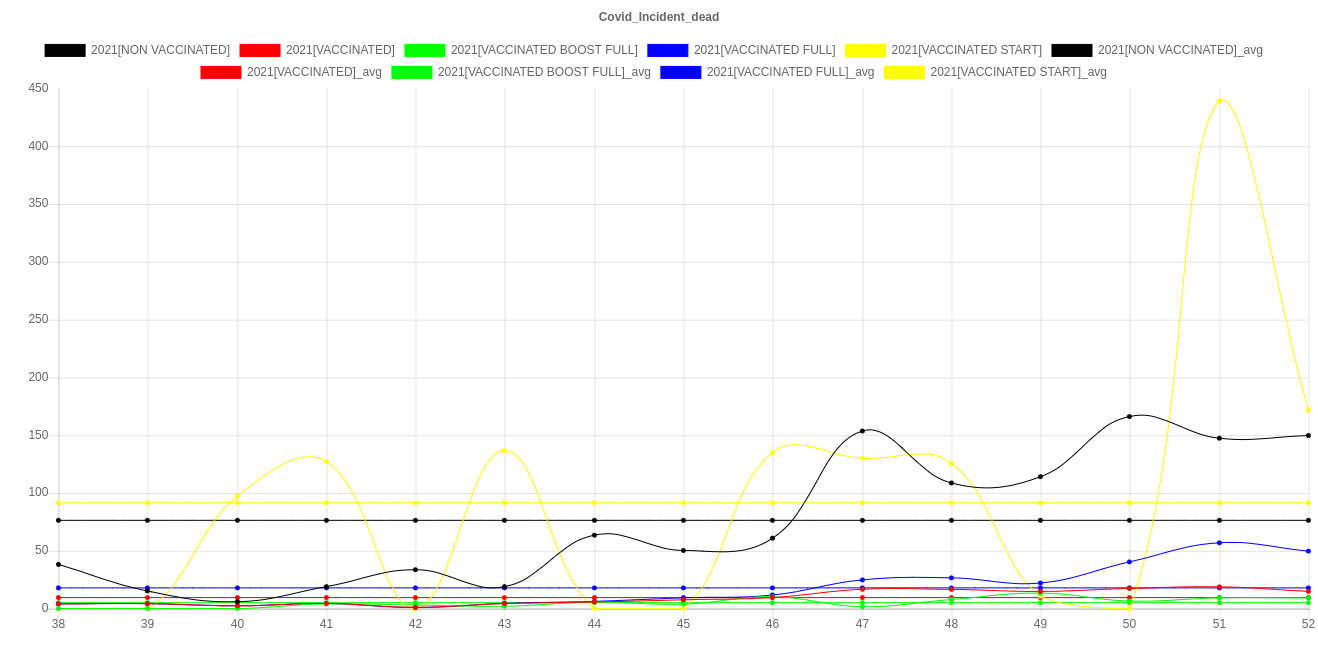This screenshot has height=659, width=1318.
Task: Select the blue curve point at week 51
Action: pyautogui.click(x=1219, y=542)
